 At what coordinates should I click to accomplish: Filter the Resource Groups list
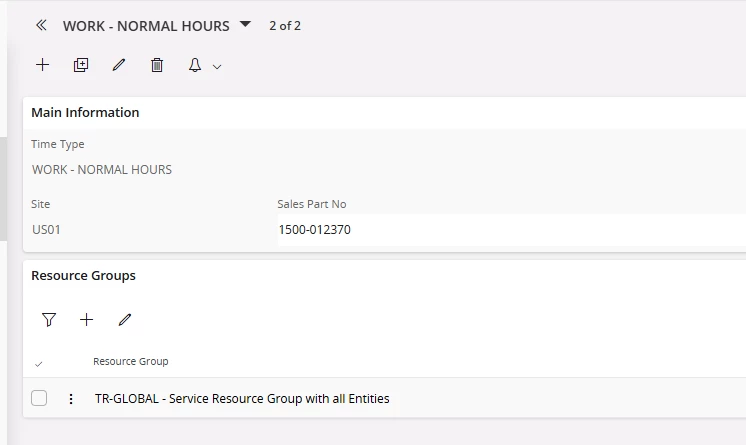[49, 319]
